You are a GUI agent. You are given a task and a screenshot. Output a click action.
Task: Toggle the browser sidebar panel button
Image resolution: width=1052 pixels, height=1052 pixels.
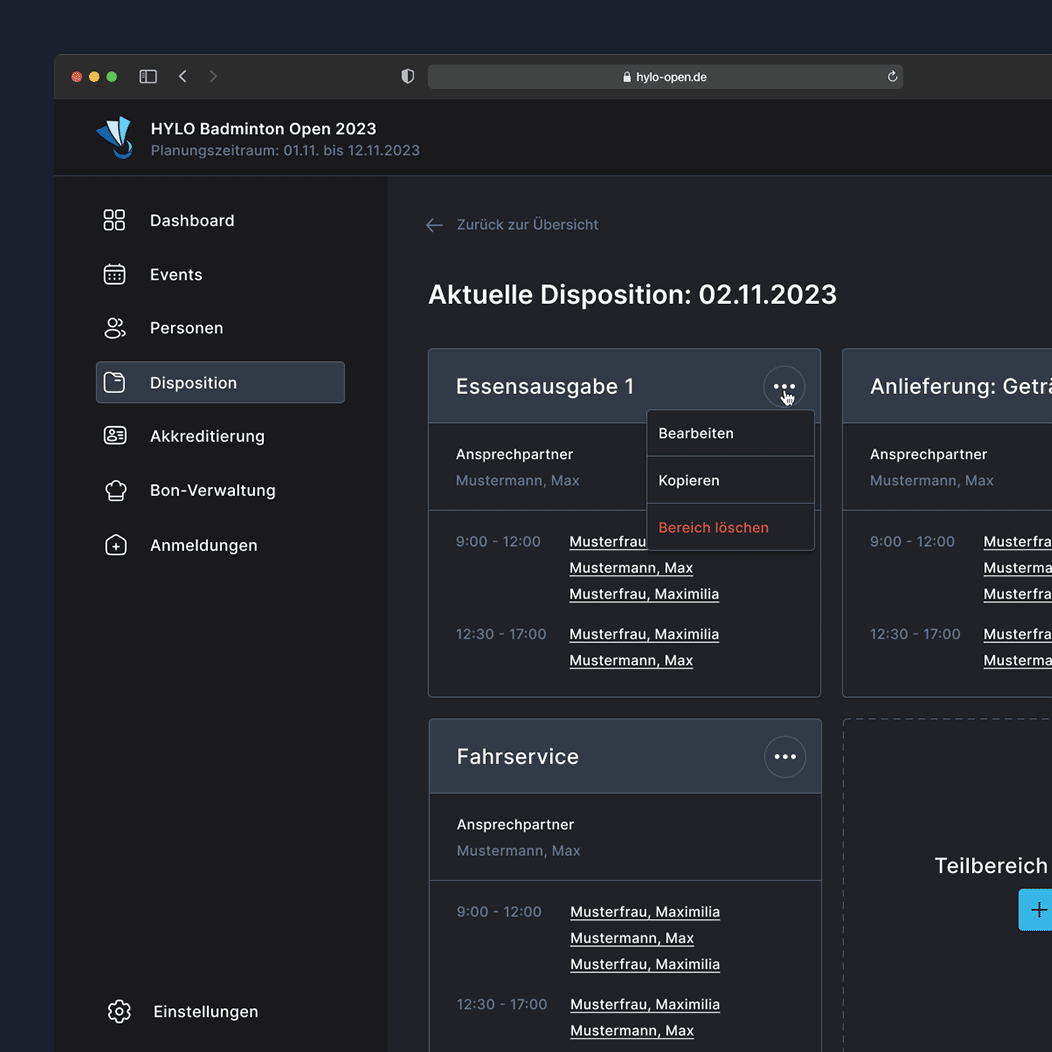pyautogui.click(x=148, y=76)
